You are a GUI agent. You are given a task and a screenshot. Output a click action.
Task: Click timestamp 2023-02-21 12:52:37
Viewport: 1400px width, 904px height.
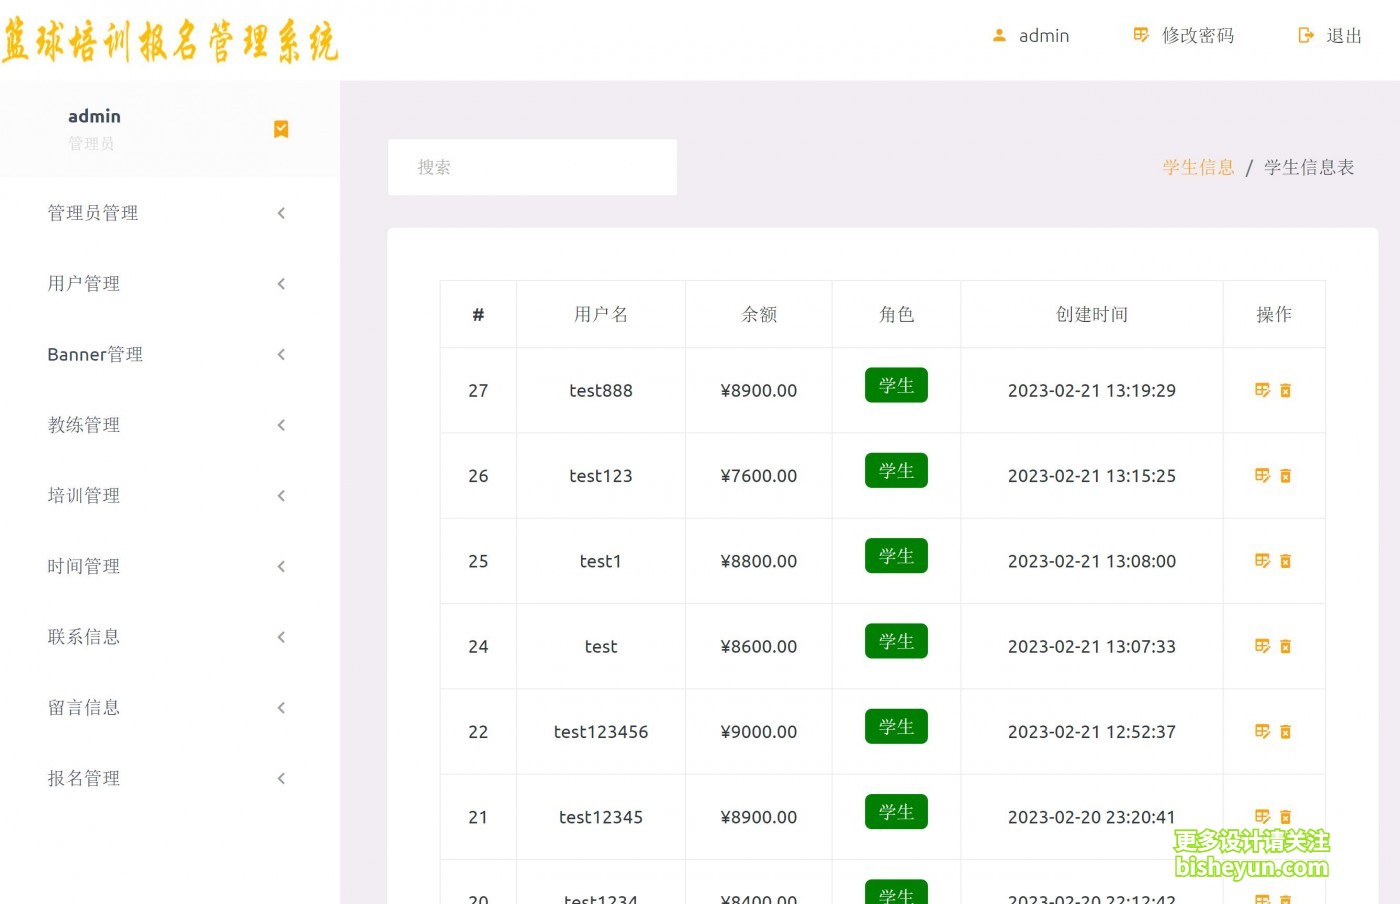[x=1092, y=732]
